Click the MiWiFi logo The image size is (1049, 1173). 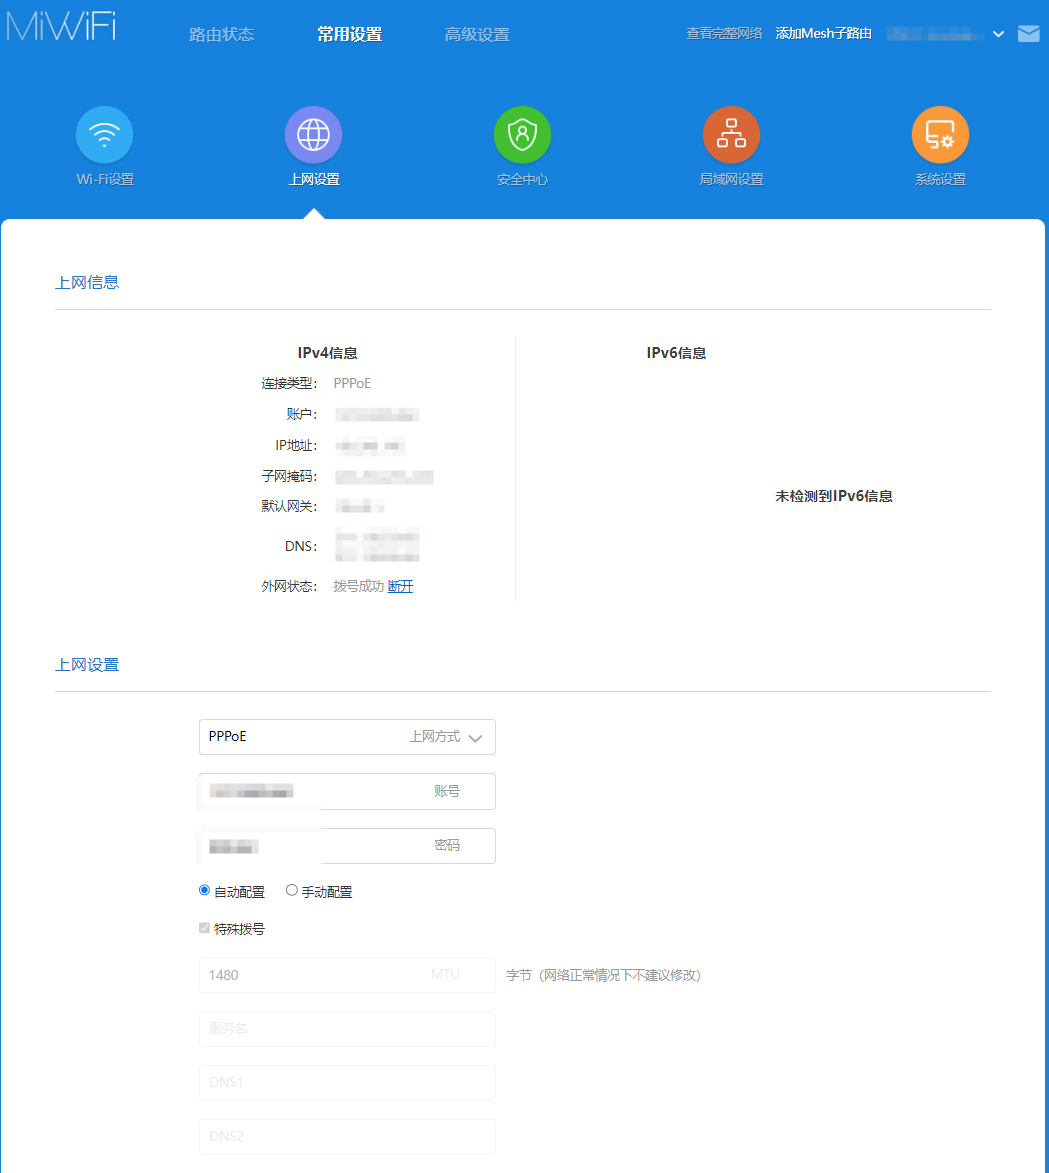61,27
